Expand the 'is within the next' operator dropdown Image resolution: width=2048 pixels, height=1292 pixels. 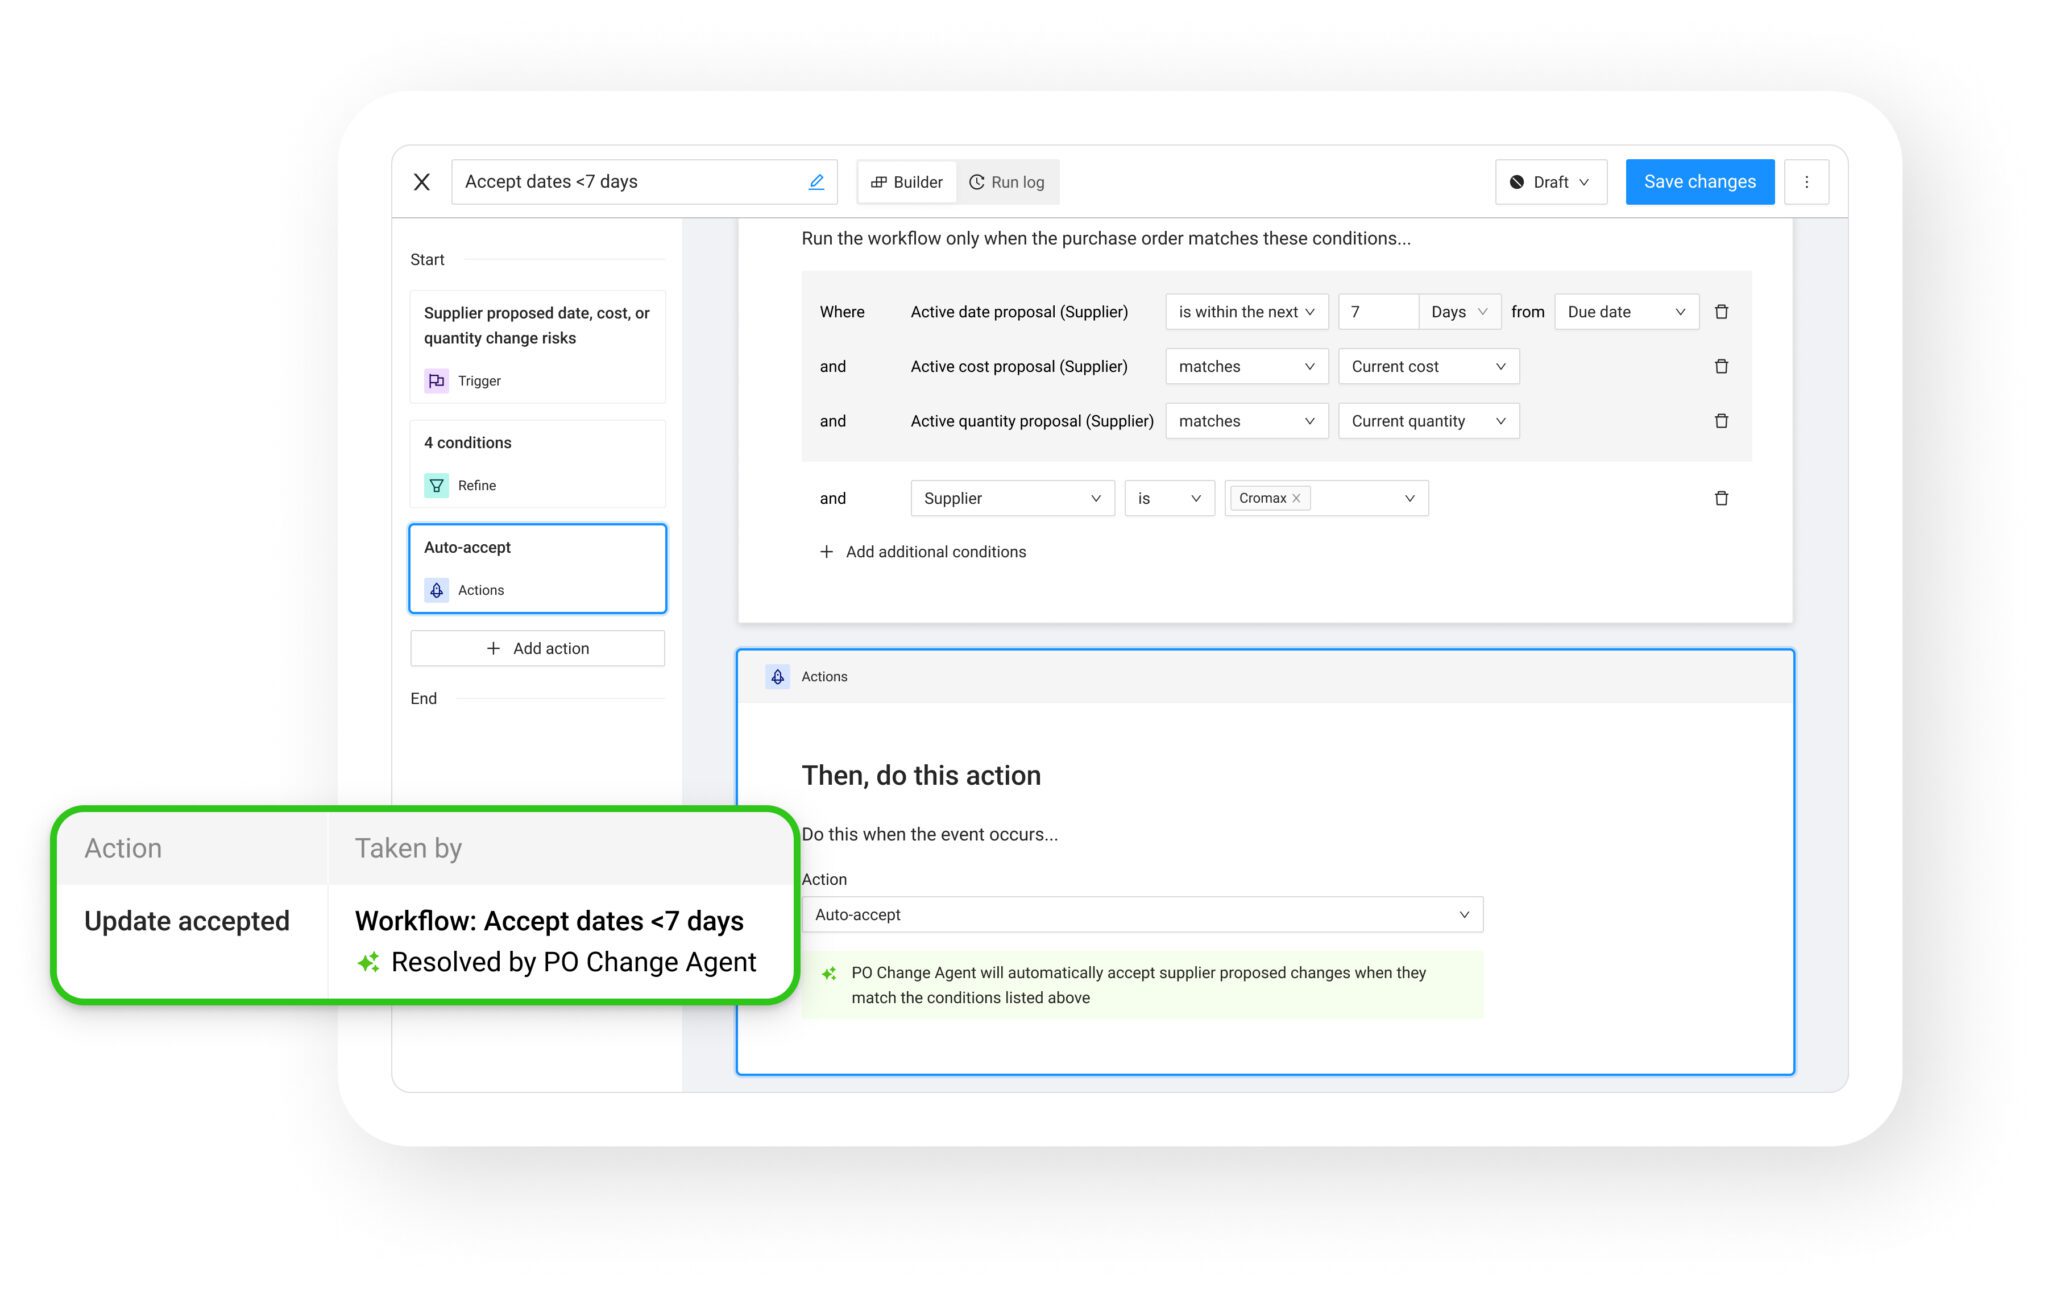point(1246,312)
